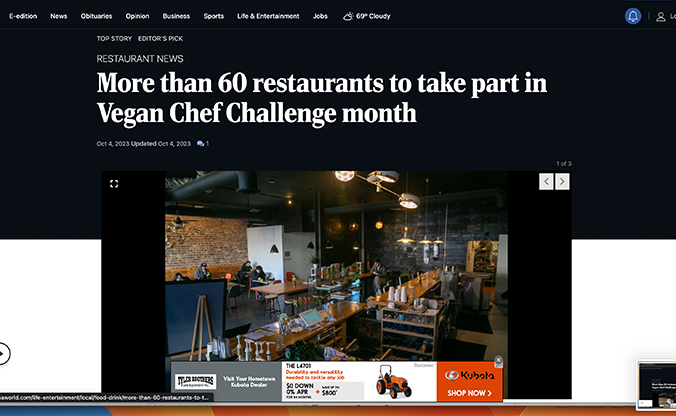Open the comments bubble icon
The width and height of the screenshot is (676, 416).
coord(200,144)
